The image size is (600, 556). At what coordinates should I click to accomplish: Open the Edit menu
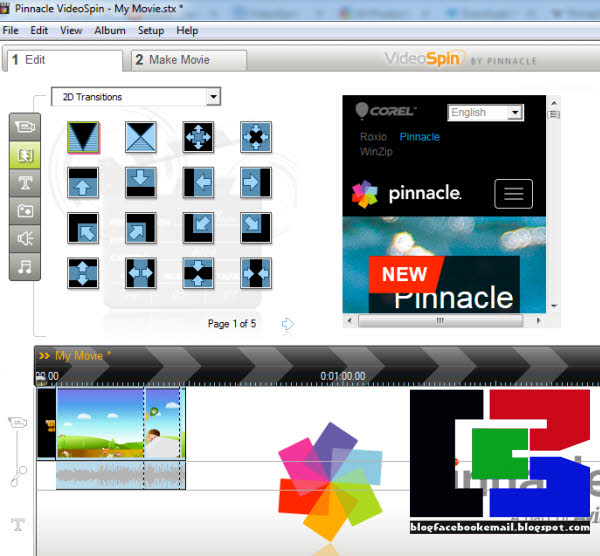point(39,31)
